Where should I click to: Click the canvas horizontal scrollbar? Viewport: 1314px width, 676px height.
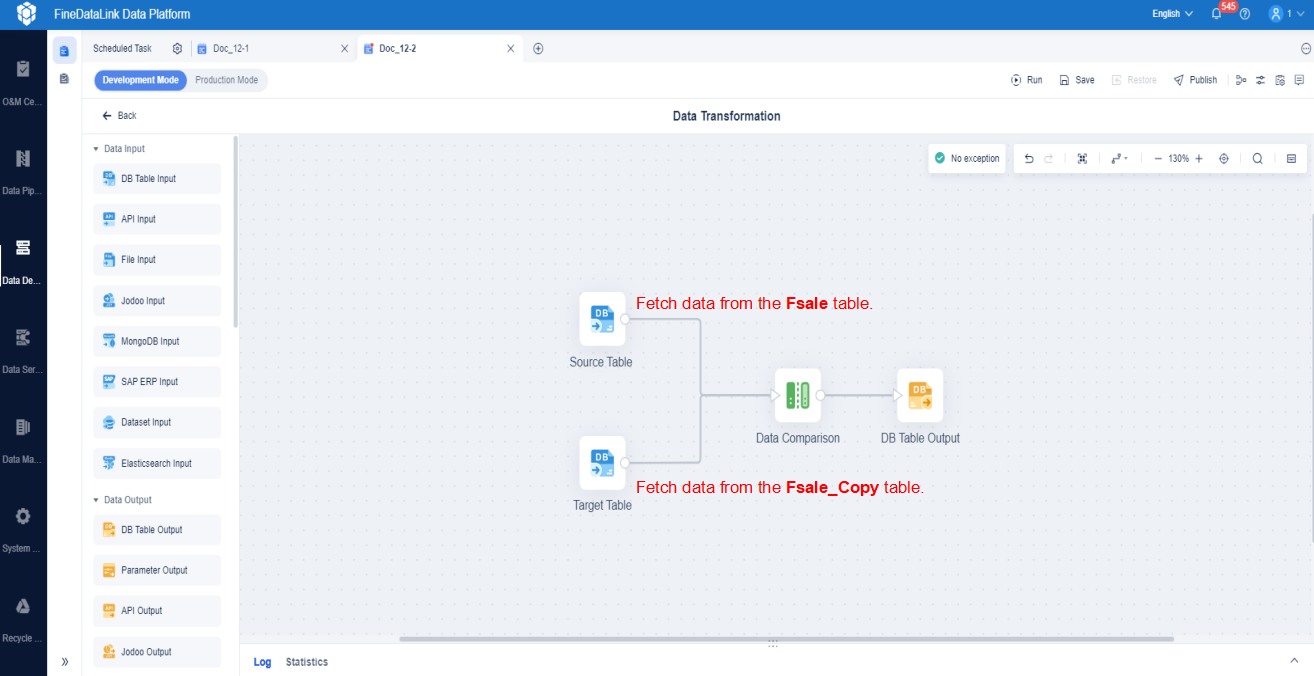coord(786,638)
